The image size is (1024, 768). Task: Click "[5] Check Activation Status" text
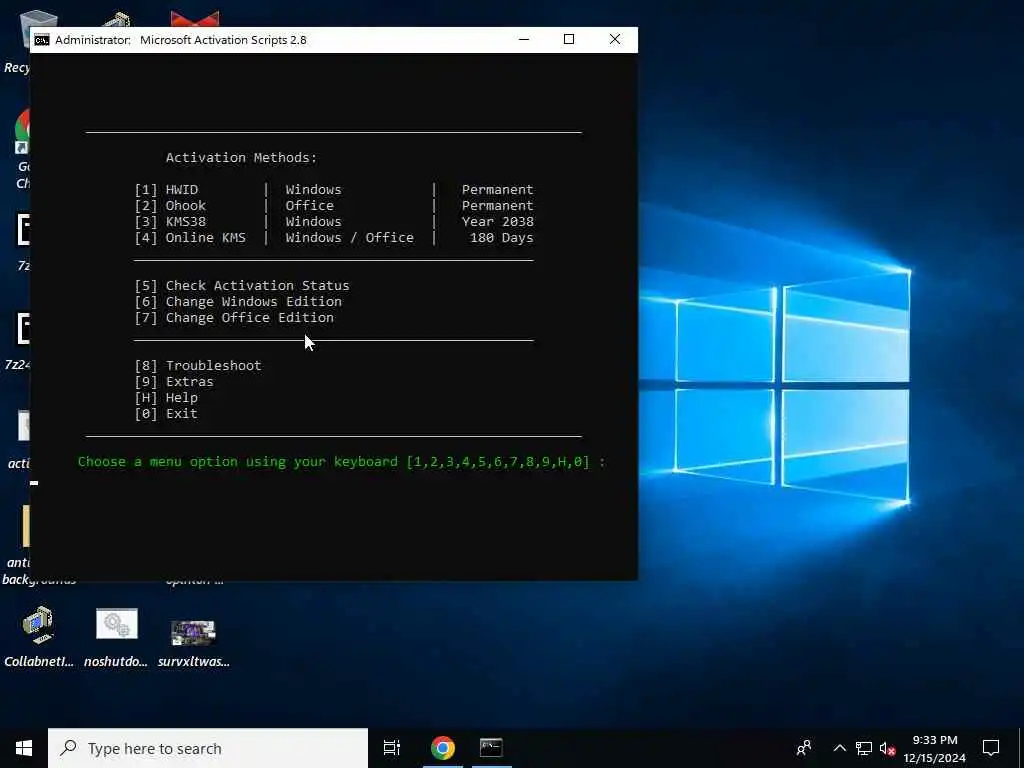coord(242,285)
